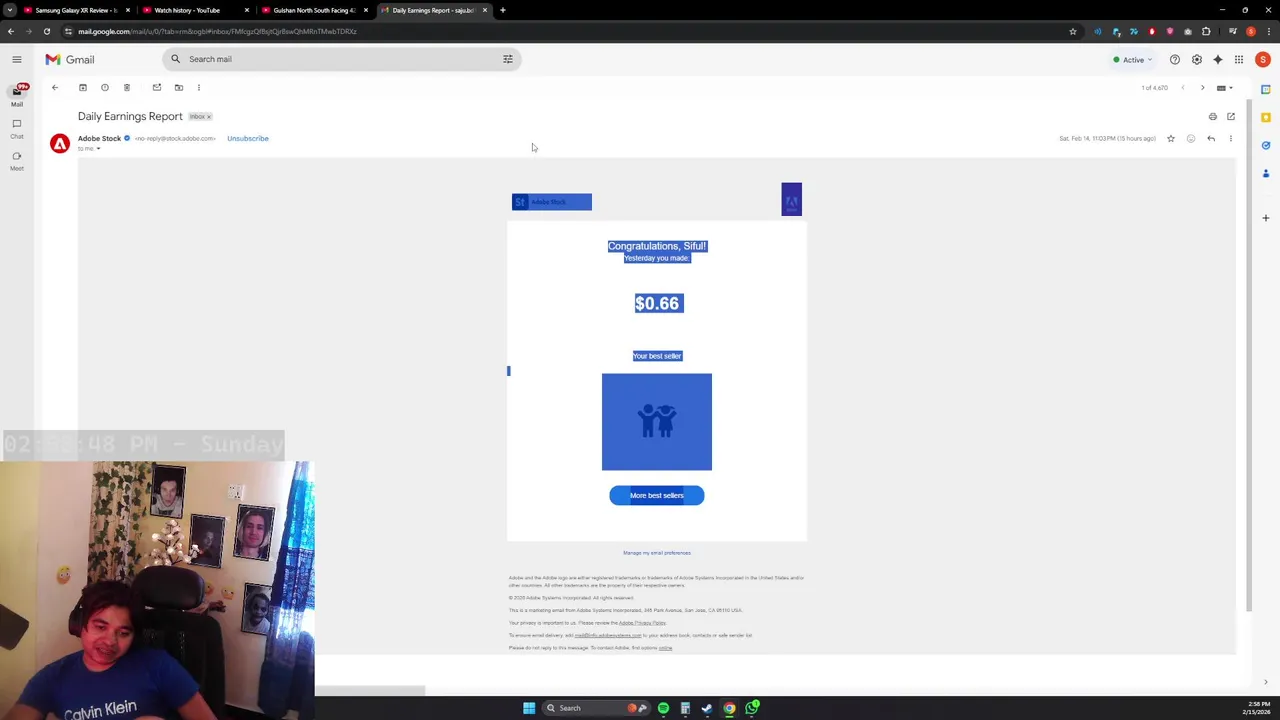Bookmark this page star icon

[1073, 31]
